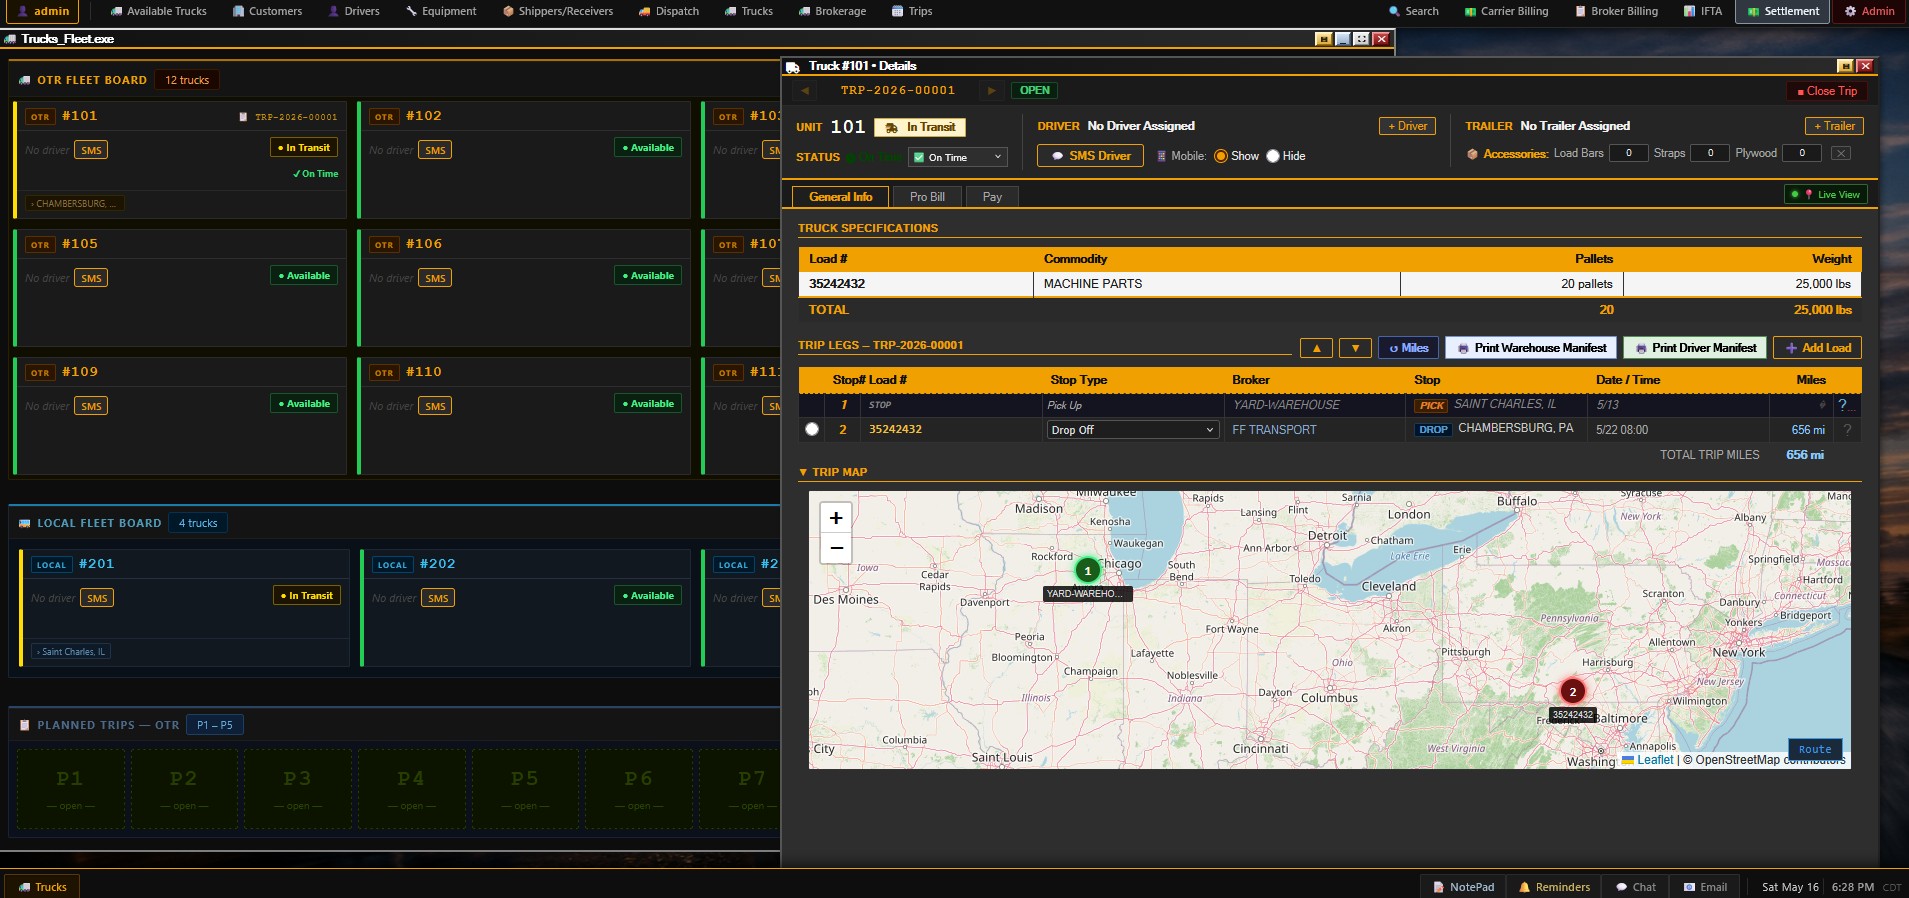
Task: Click the Straps quantity field
Action: click(x=1710, y=153)
